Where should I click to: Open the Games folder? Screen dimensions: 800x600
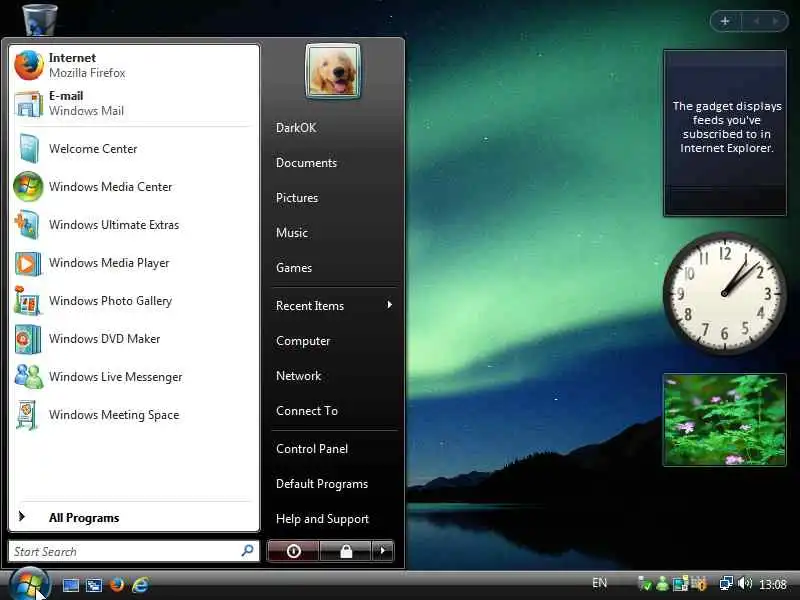(x=334, y=268)
